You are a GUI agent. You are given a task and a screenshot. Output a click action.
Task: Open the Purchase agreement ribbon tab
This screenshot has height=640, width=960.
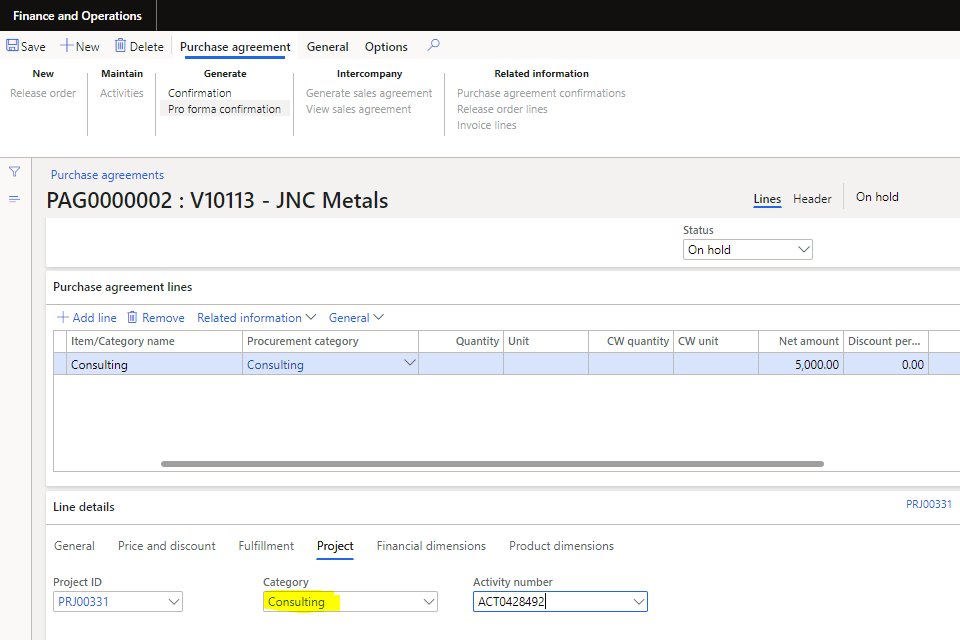[x=235, y=47]
